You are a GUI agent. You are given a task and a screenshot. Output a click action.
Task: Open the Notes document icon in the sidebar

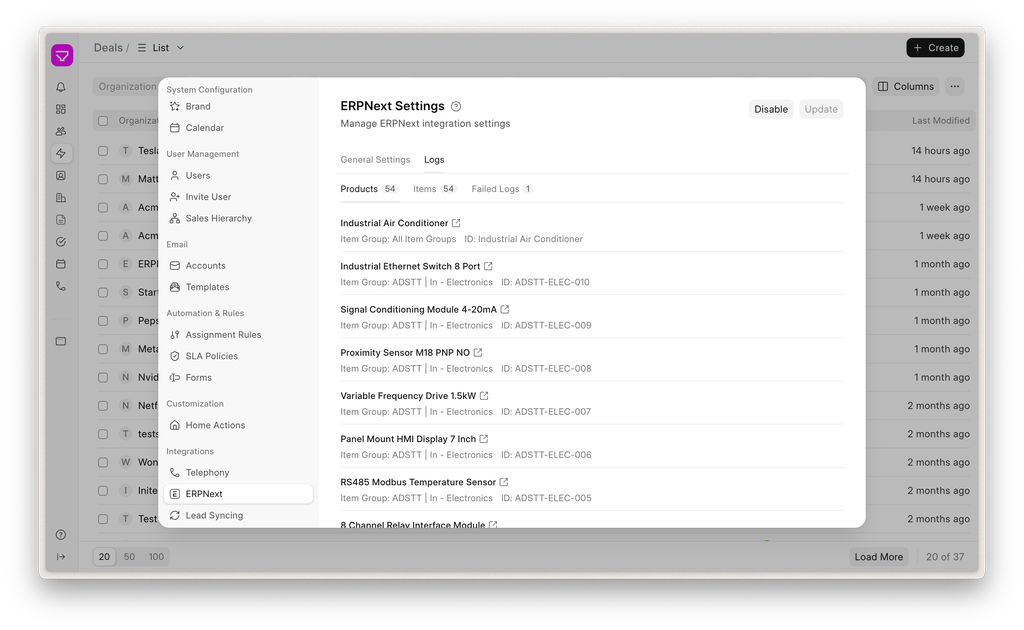61,220
